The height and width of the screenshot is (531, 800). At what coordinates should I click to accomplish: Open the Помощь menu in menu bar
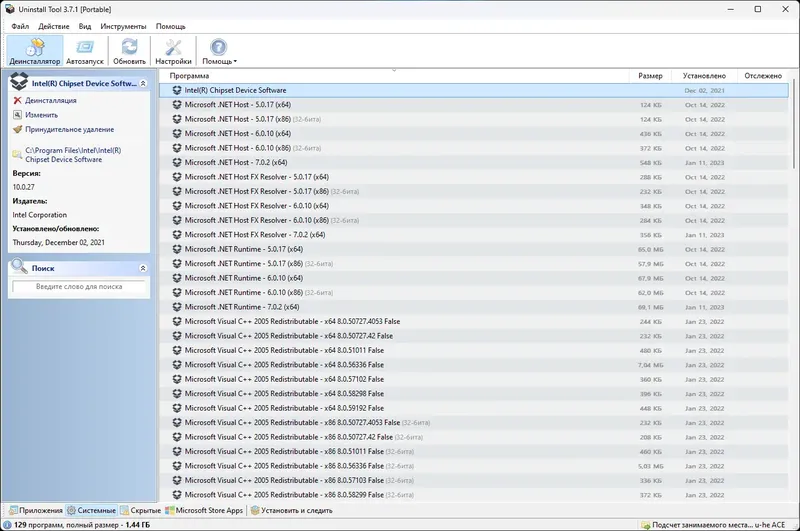pyautogui.click(x=170, y=26)
